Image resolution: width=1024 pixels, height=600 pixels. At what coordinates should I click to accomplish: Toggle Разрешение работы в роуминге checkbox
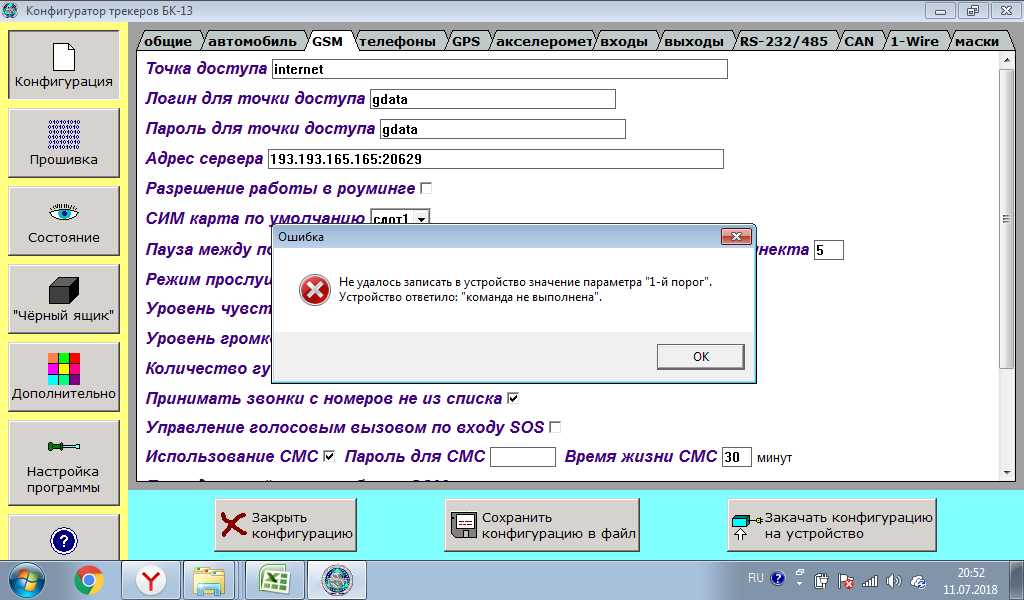pyautogui.click(x=426, y=188)
